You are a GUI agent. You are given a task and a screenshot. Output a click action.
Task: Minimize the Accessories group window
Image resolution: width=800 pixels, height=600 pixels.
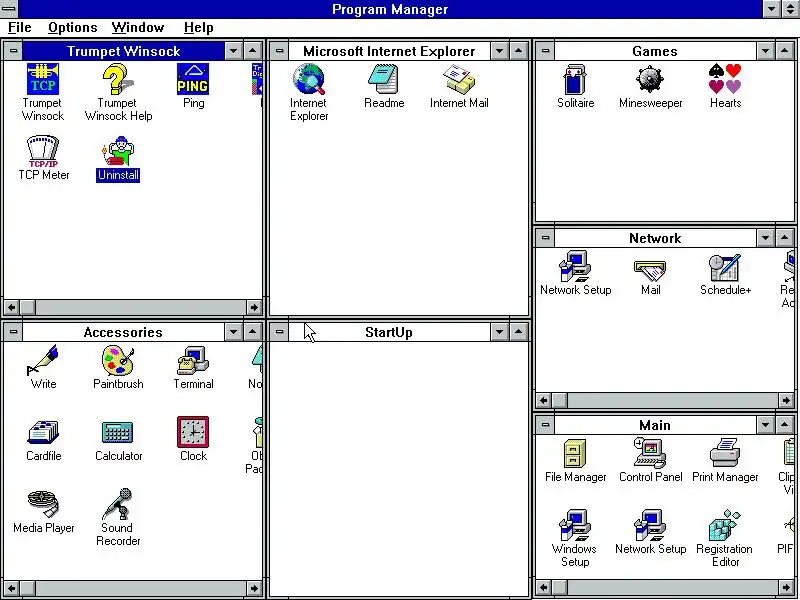tap(234, 332)
